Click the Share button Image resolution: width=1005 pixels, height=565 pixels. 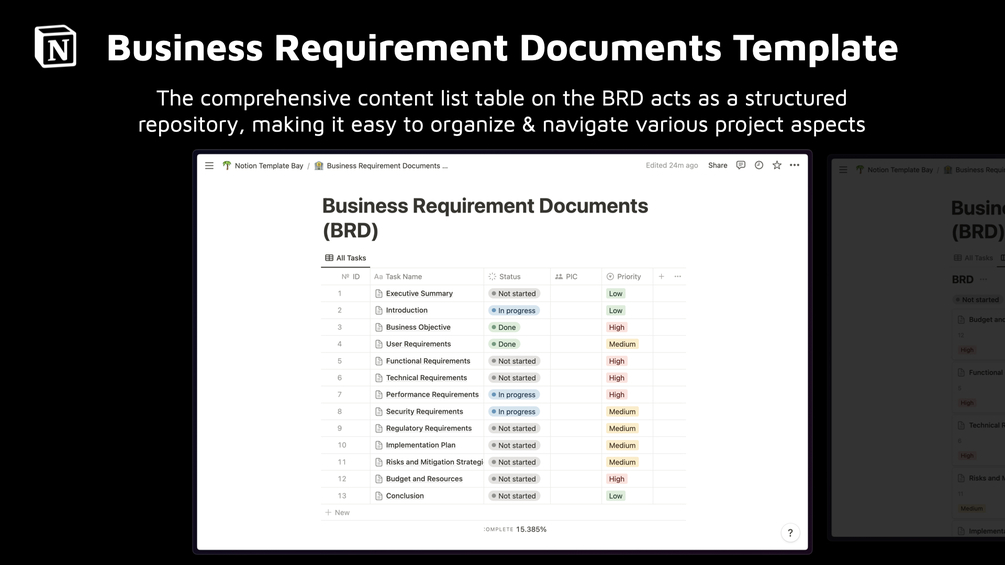coord(717,165)
